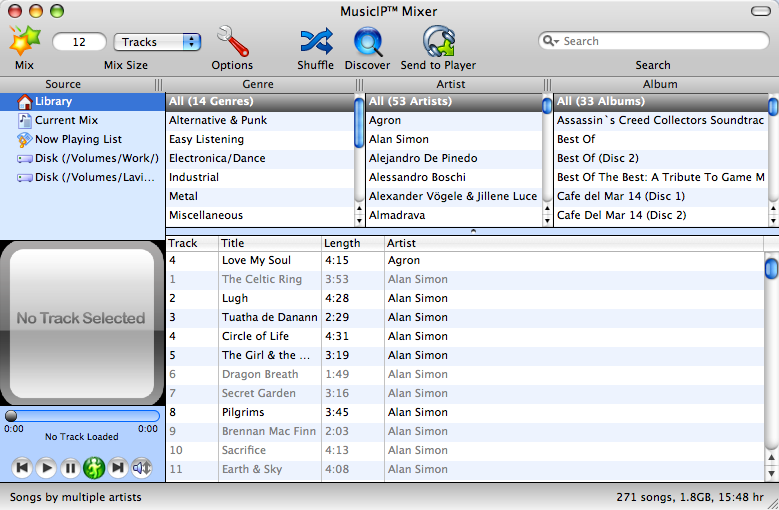
Task: Select All (33 Albums)
Action: click(x=661, y=101)
